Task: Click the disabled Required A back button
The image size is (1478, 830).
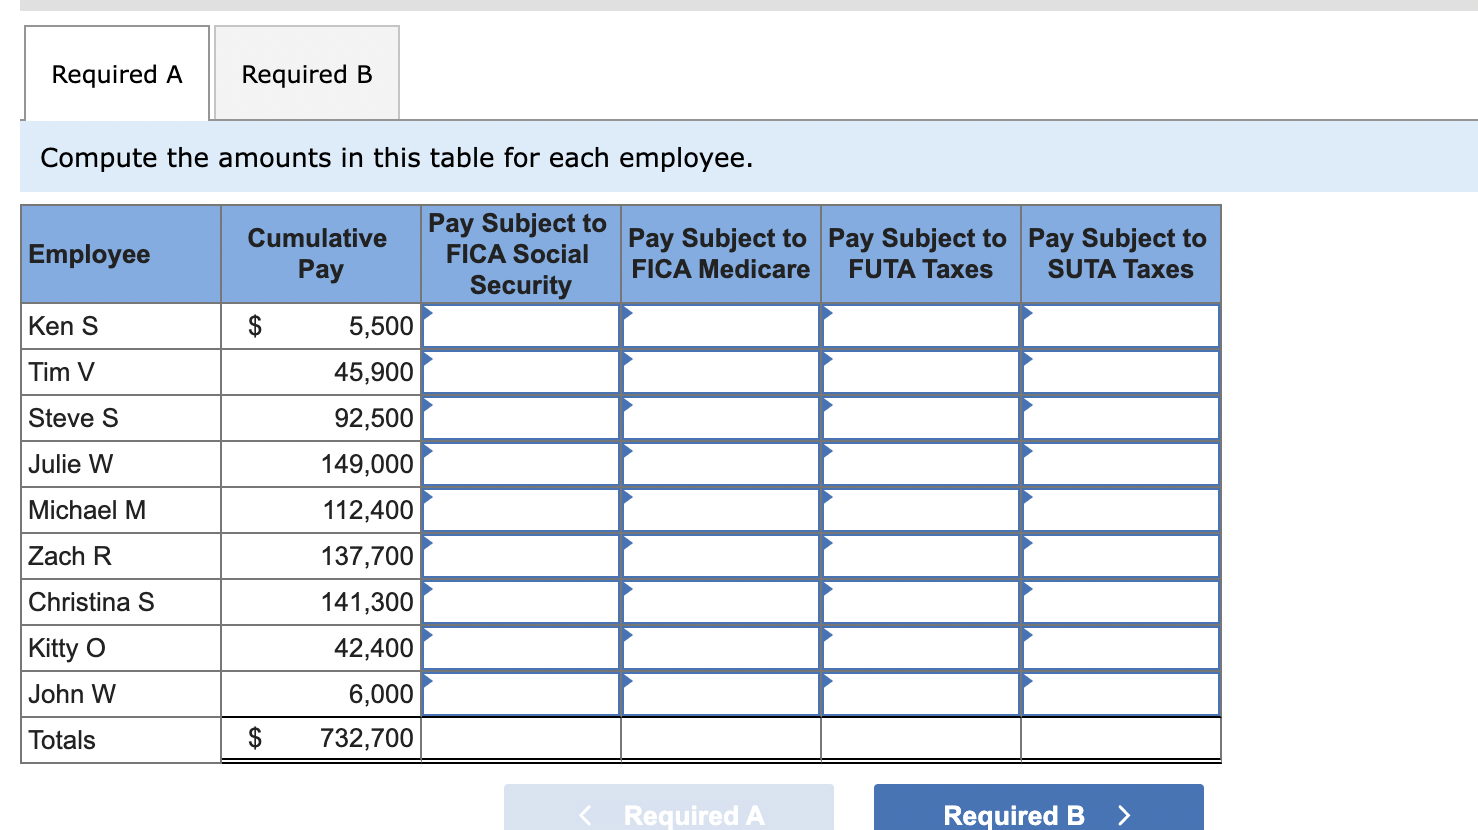Action: (668, 814)
